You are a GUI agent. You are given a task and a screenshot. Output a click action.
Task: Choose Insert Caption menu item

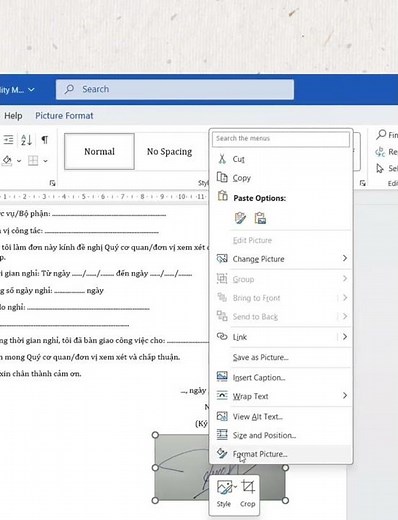pos(281,378)
